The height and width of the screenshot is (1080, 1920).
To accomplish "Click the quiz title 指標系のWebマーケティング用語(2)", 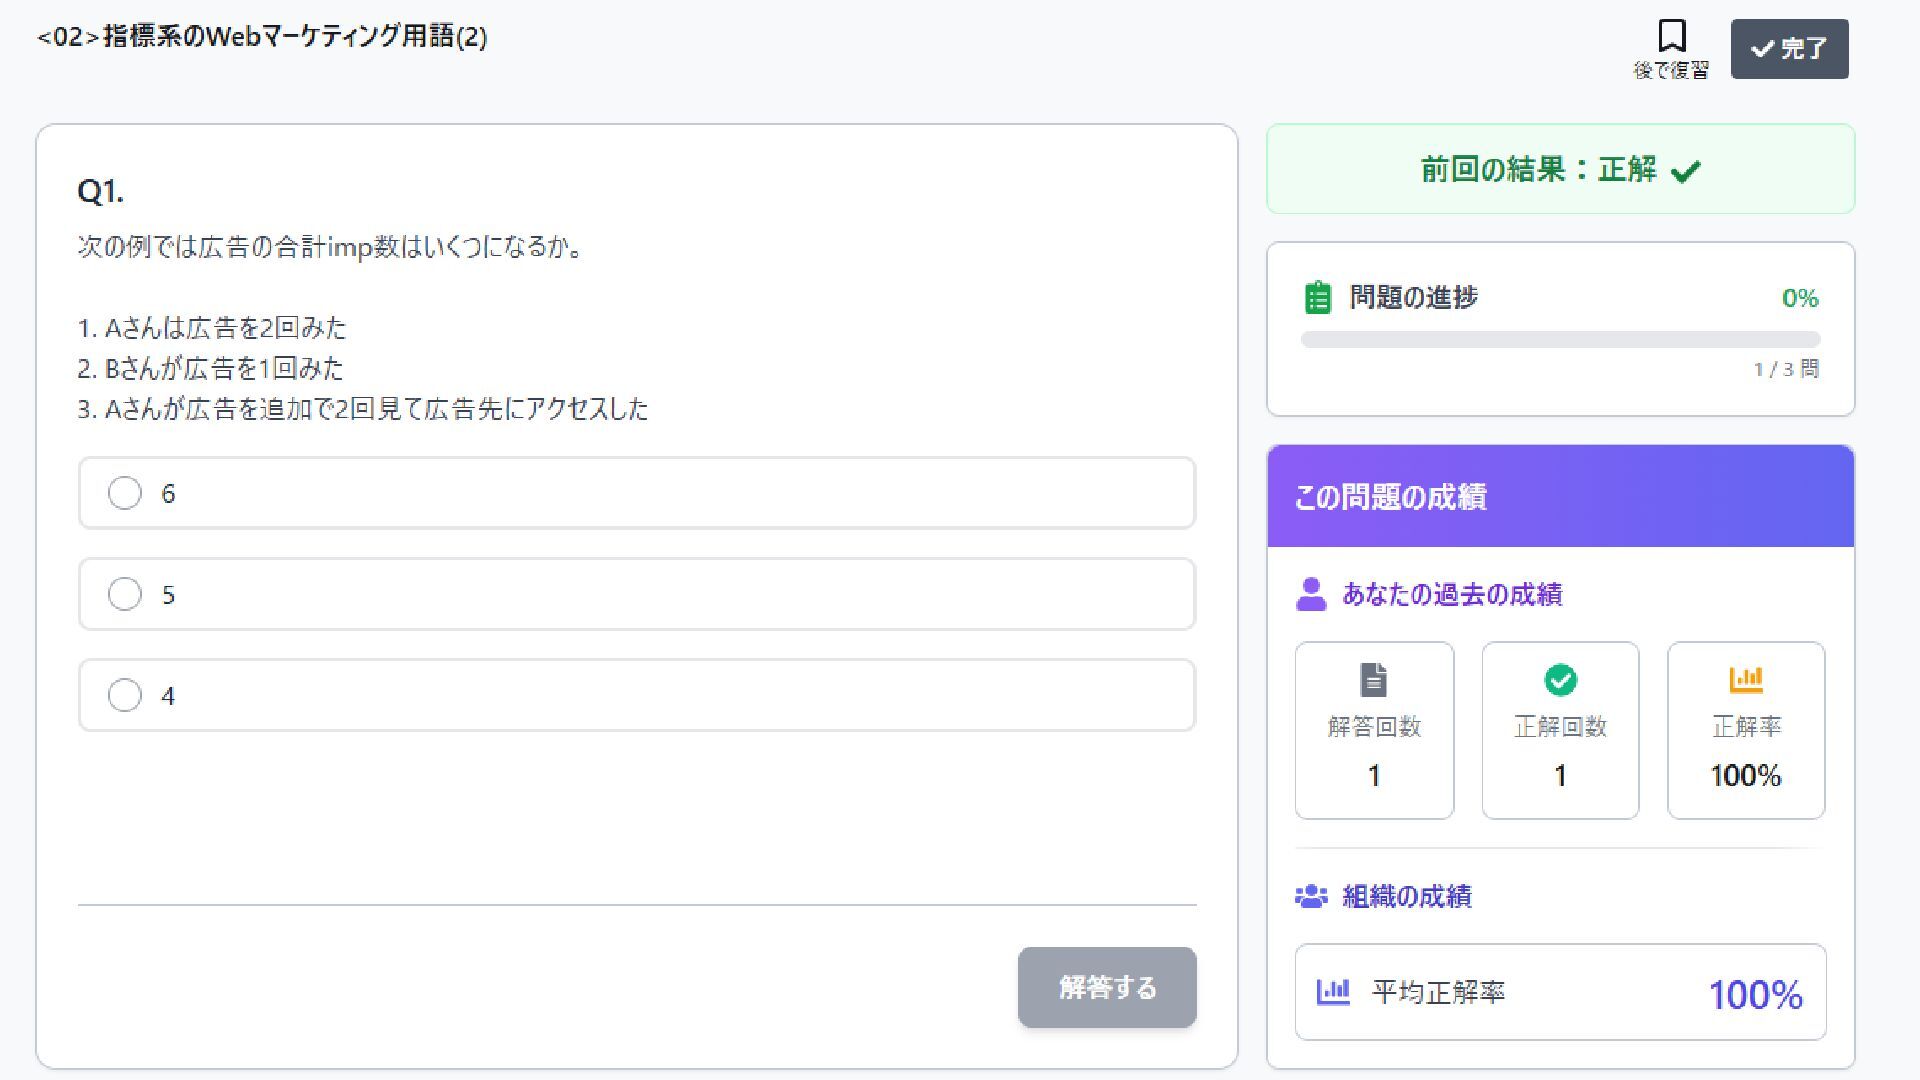I will coord(262,37).
